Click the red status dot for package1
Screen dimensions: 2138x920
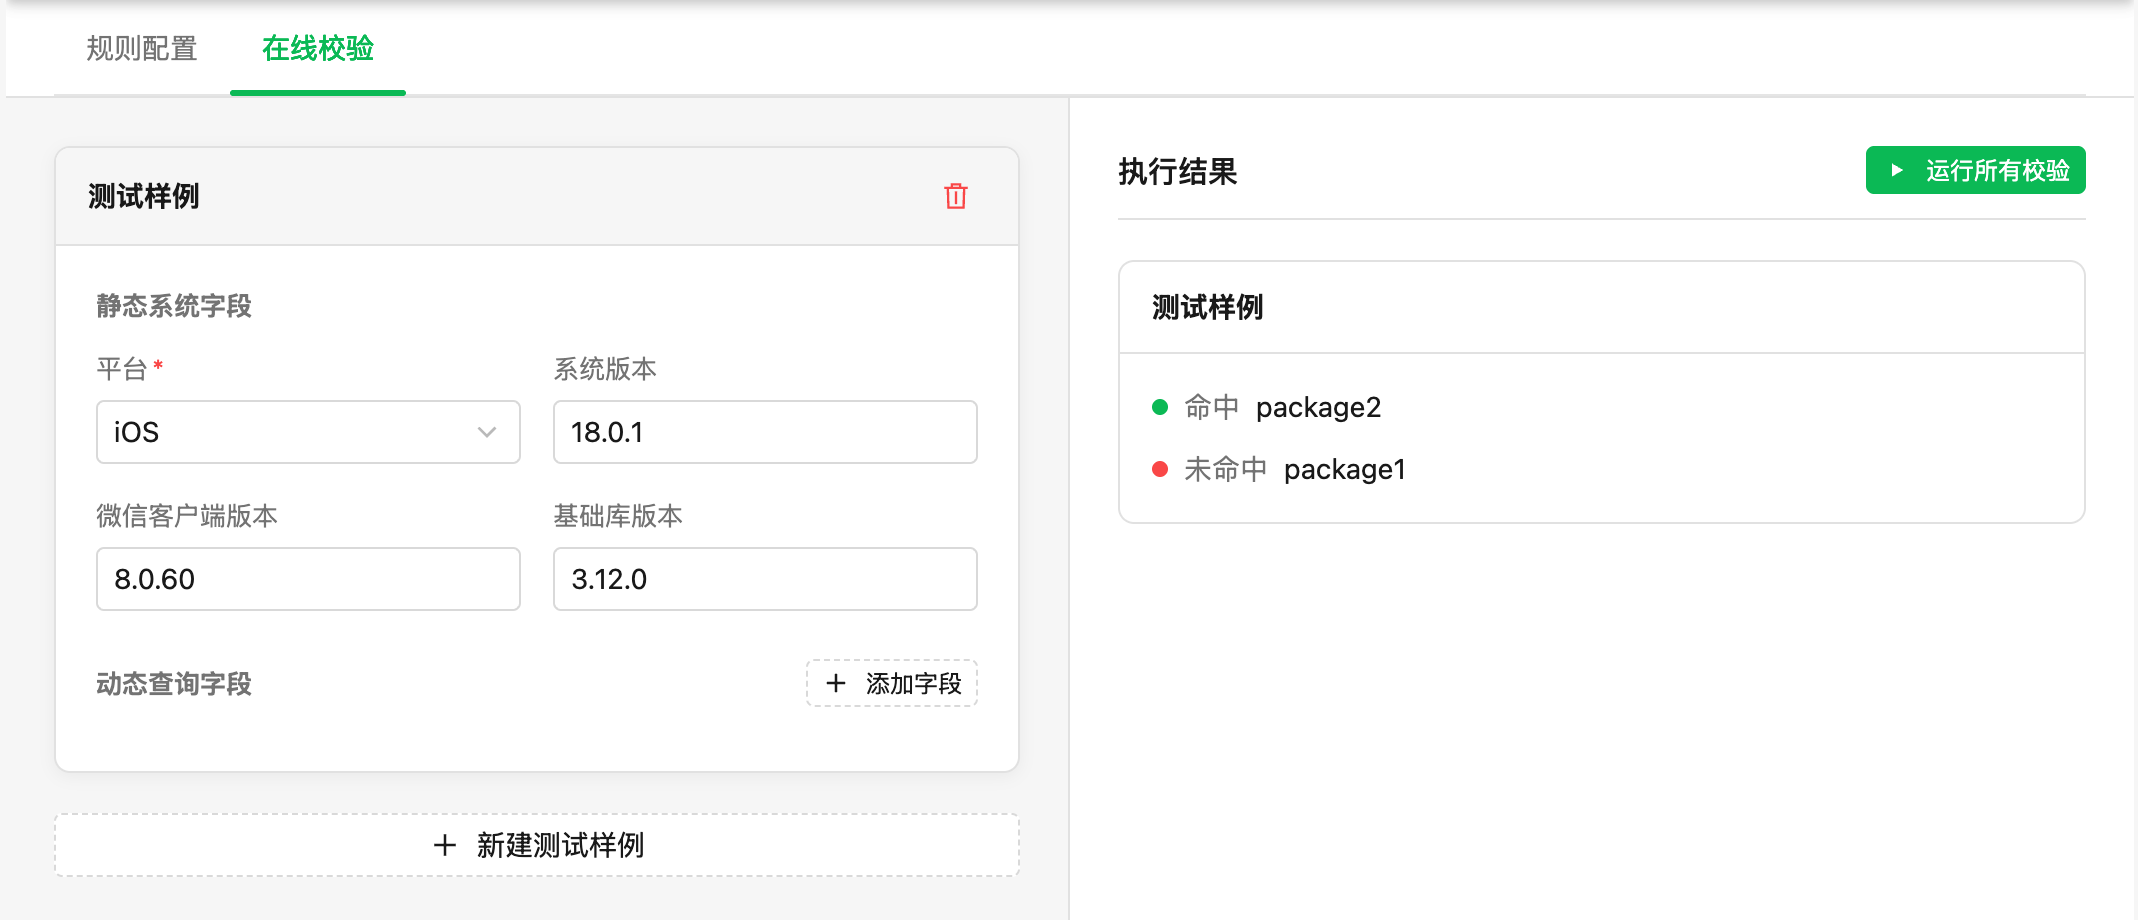click(1160, 469)
